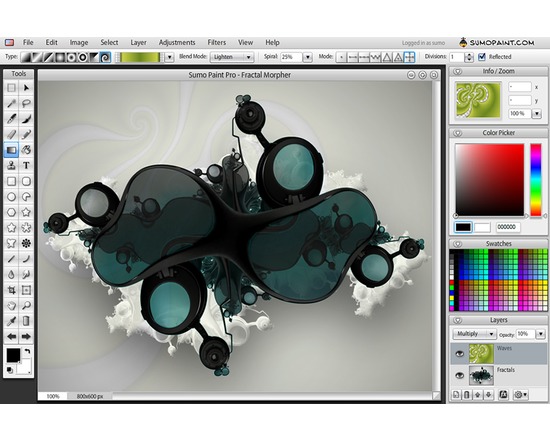Select the Paint Bucket tool

click(26, 150)
